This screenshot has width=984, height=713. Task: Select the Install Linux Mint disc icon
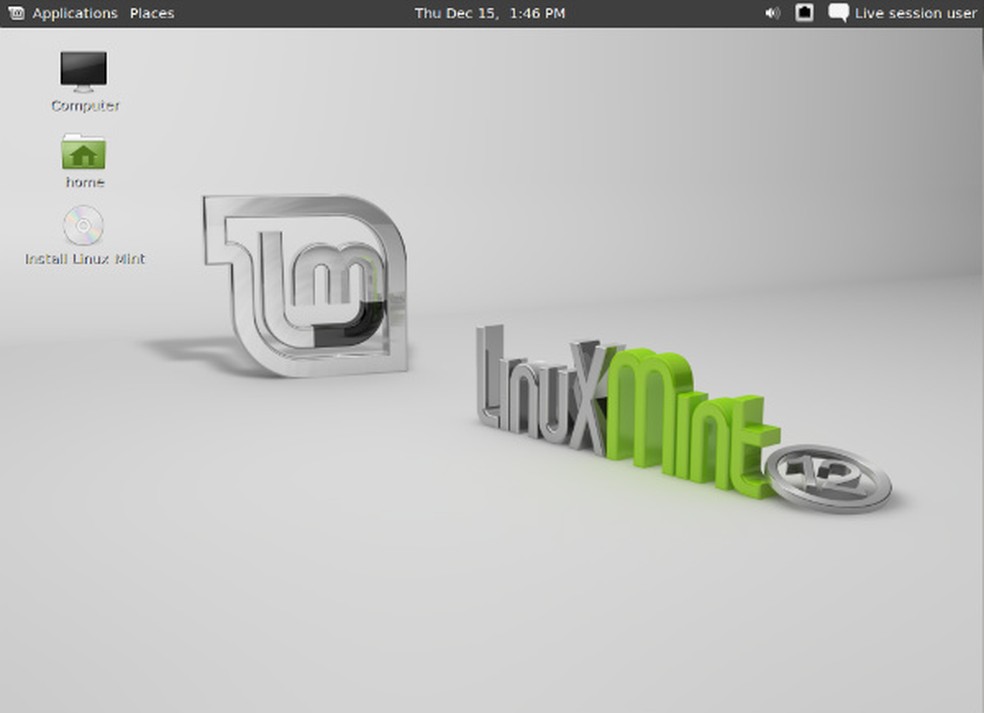(x=83, y=225)
